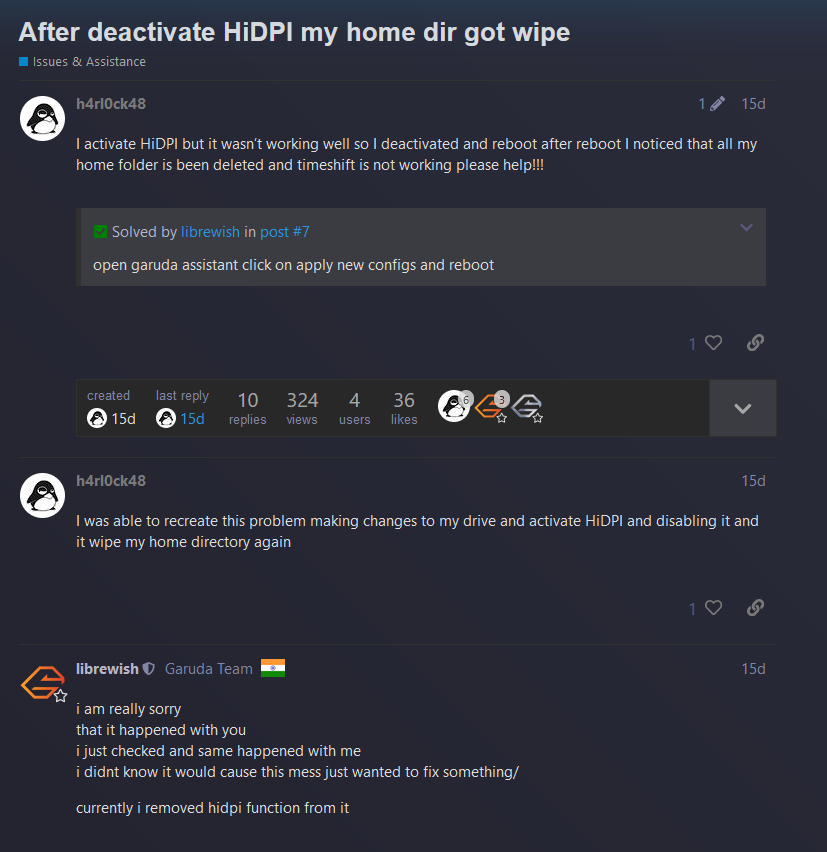Click the pencil edit history icon
The image size is (827, 852).
pos(717,104)
